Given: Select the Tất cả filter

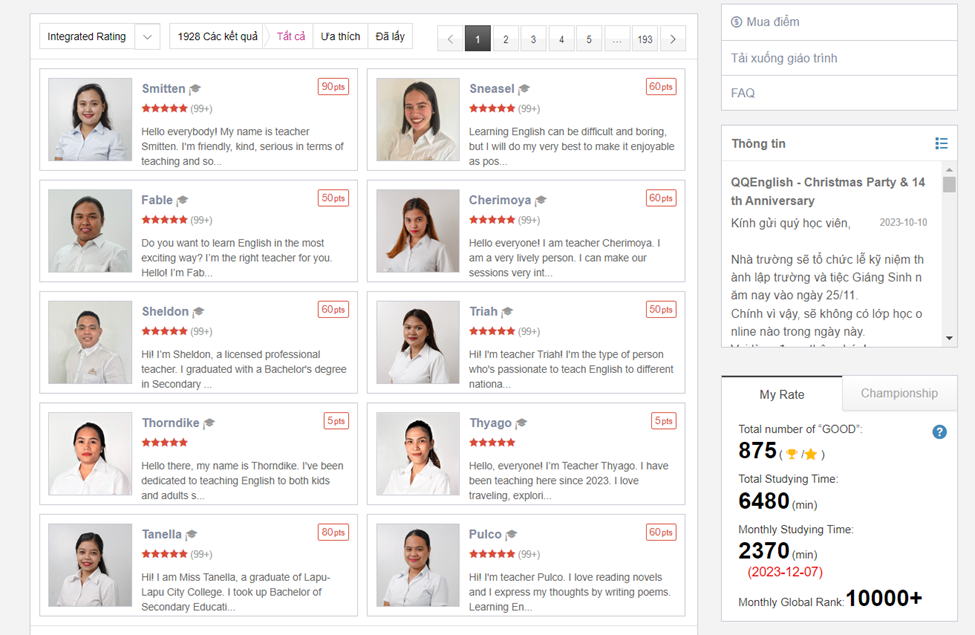Looking at the screenshot, I should [291, 37].
